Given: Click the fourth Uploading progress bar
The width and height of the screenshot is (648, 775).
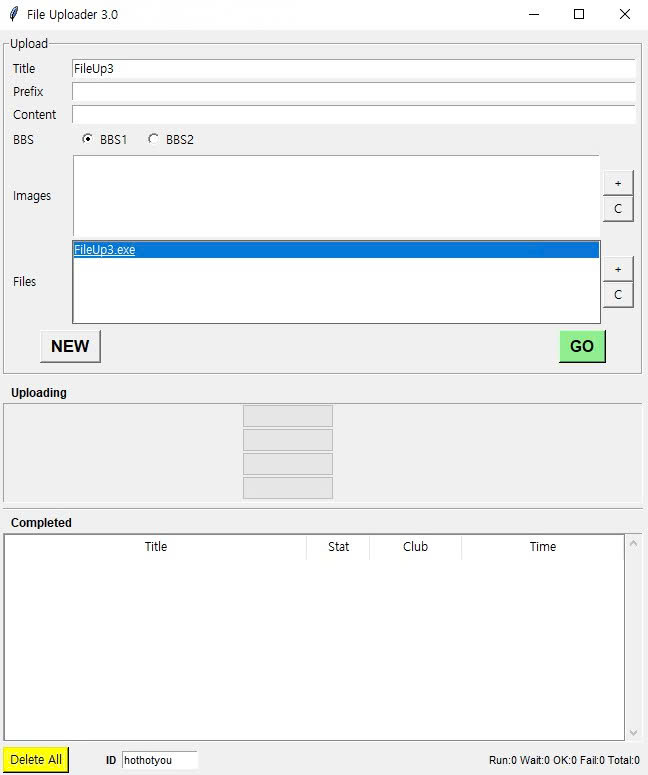Looking at the screenshot, I should click(288, 488).
